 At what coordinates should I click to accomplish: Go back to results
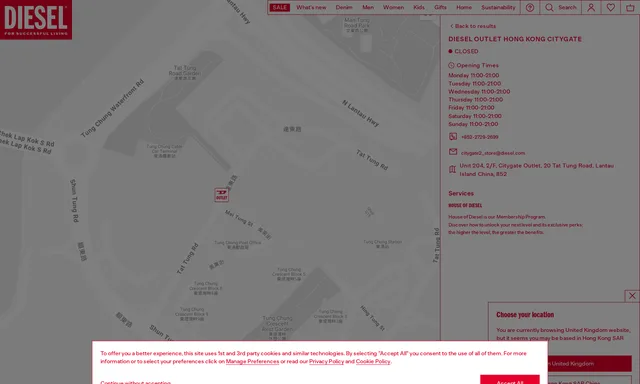point(473,26)
